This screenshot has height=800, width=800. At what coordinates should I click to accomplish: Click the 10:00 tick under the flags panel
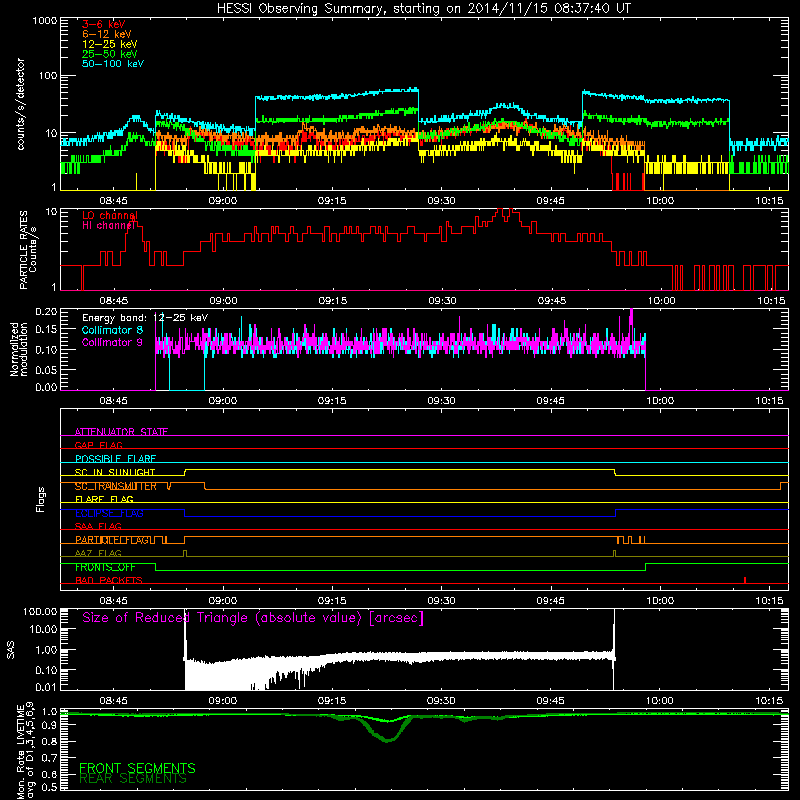coord(660,601)
